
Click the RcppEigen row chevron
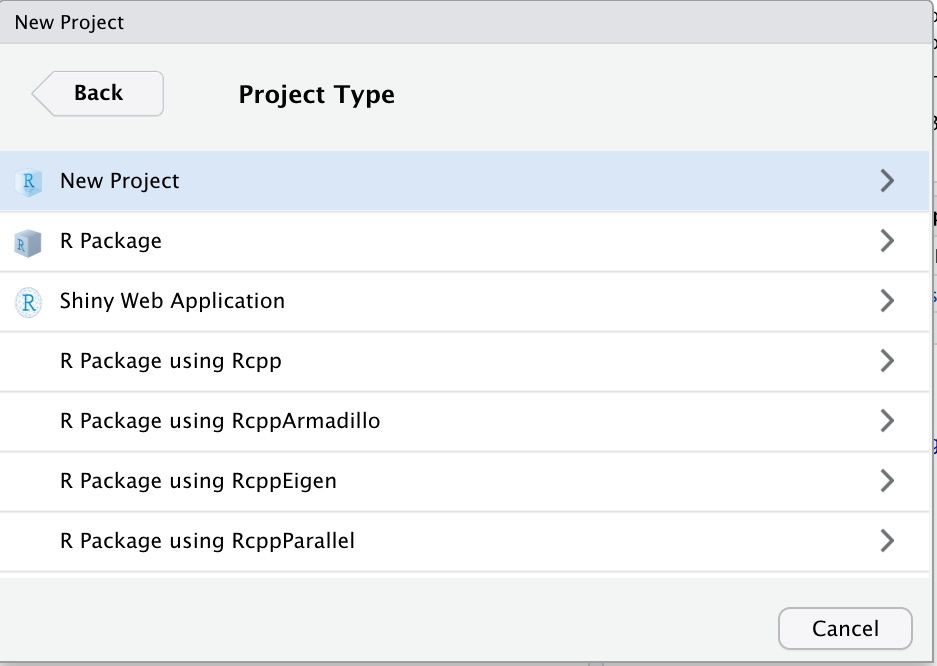click(x=886, y=481)
